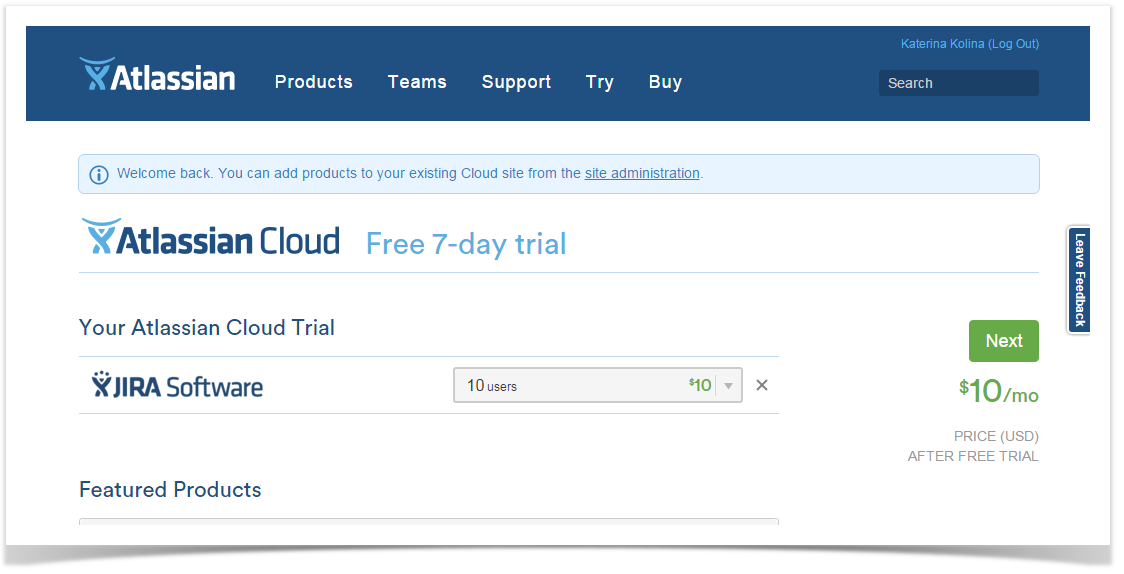This screenshot has width=1124, height=574.
Task: Click the 'PRICE (USD)' label
Action: coord(996,436)
